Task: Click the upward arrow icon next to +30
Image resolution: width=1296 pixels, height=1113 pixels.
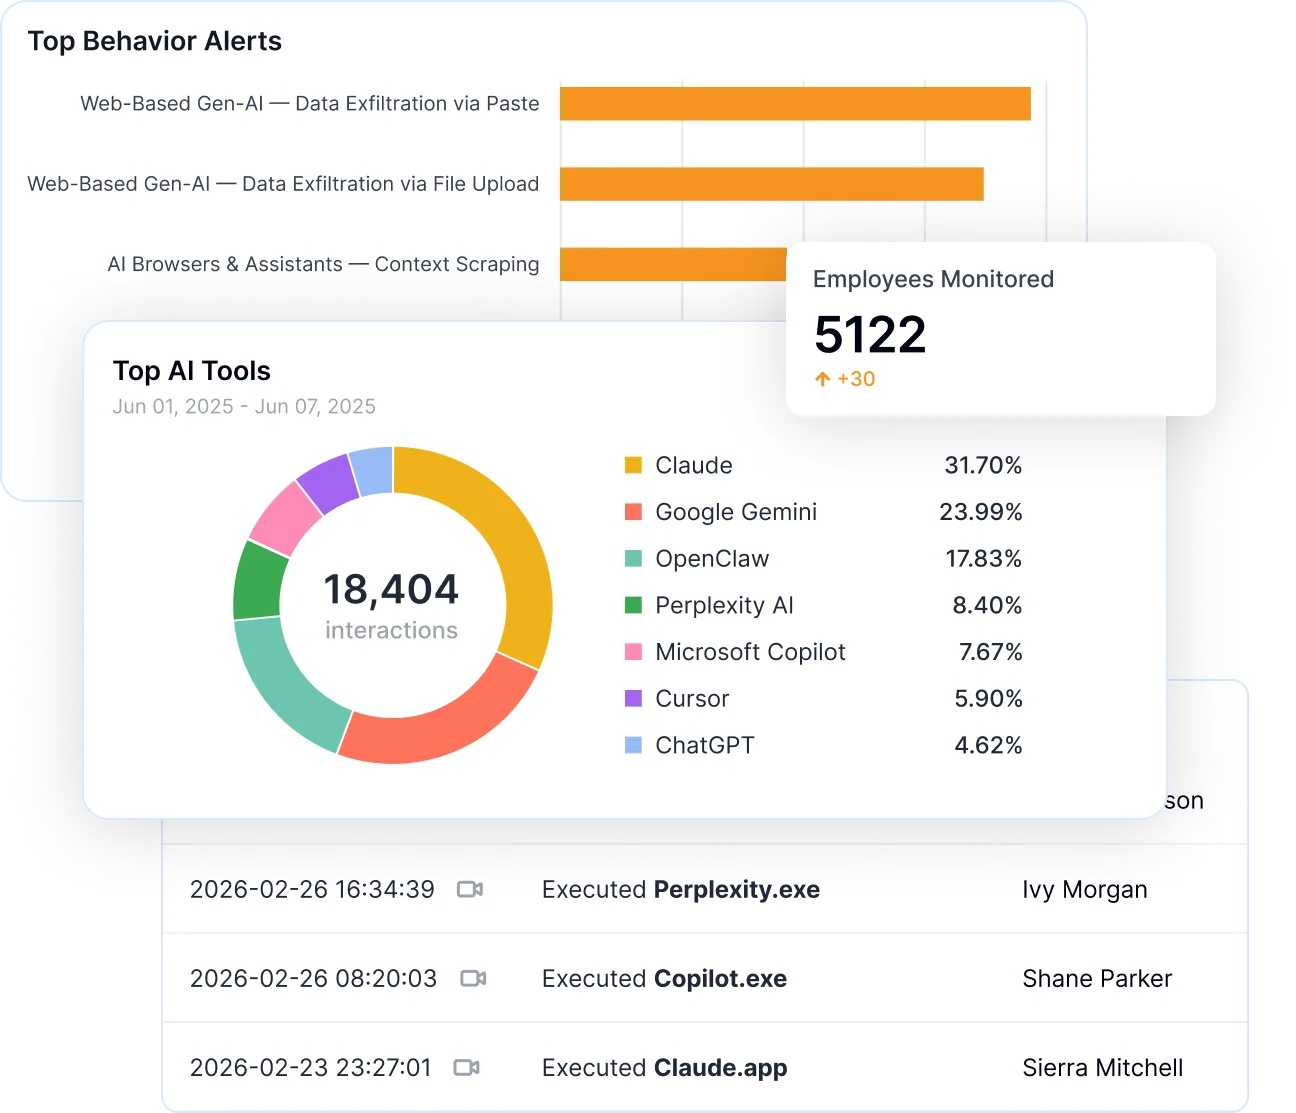Action: click(x=823, y=379)
